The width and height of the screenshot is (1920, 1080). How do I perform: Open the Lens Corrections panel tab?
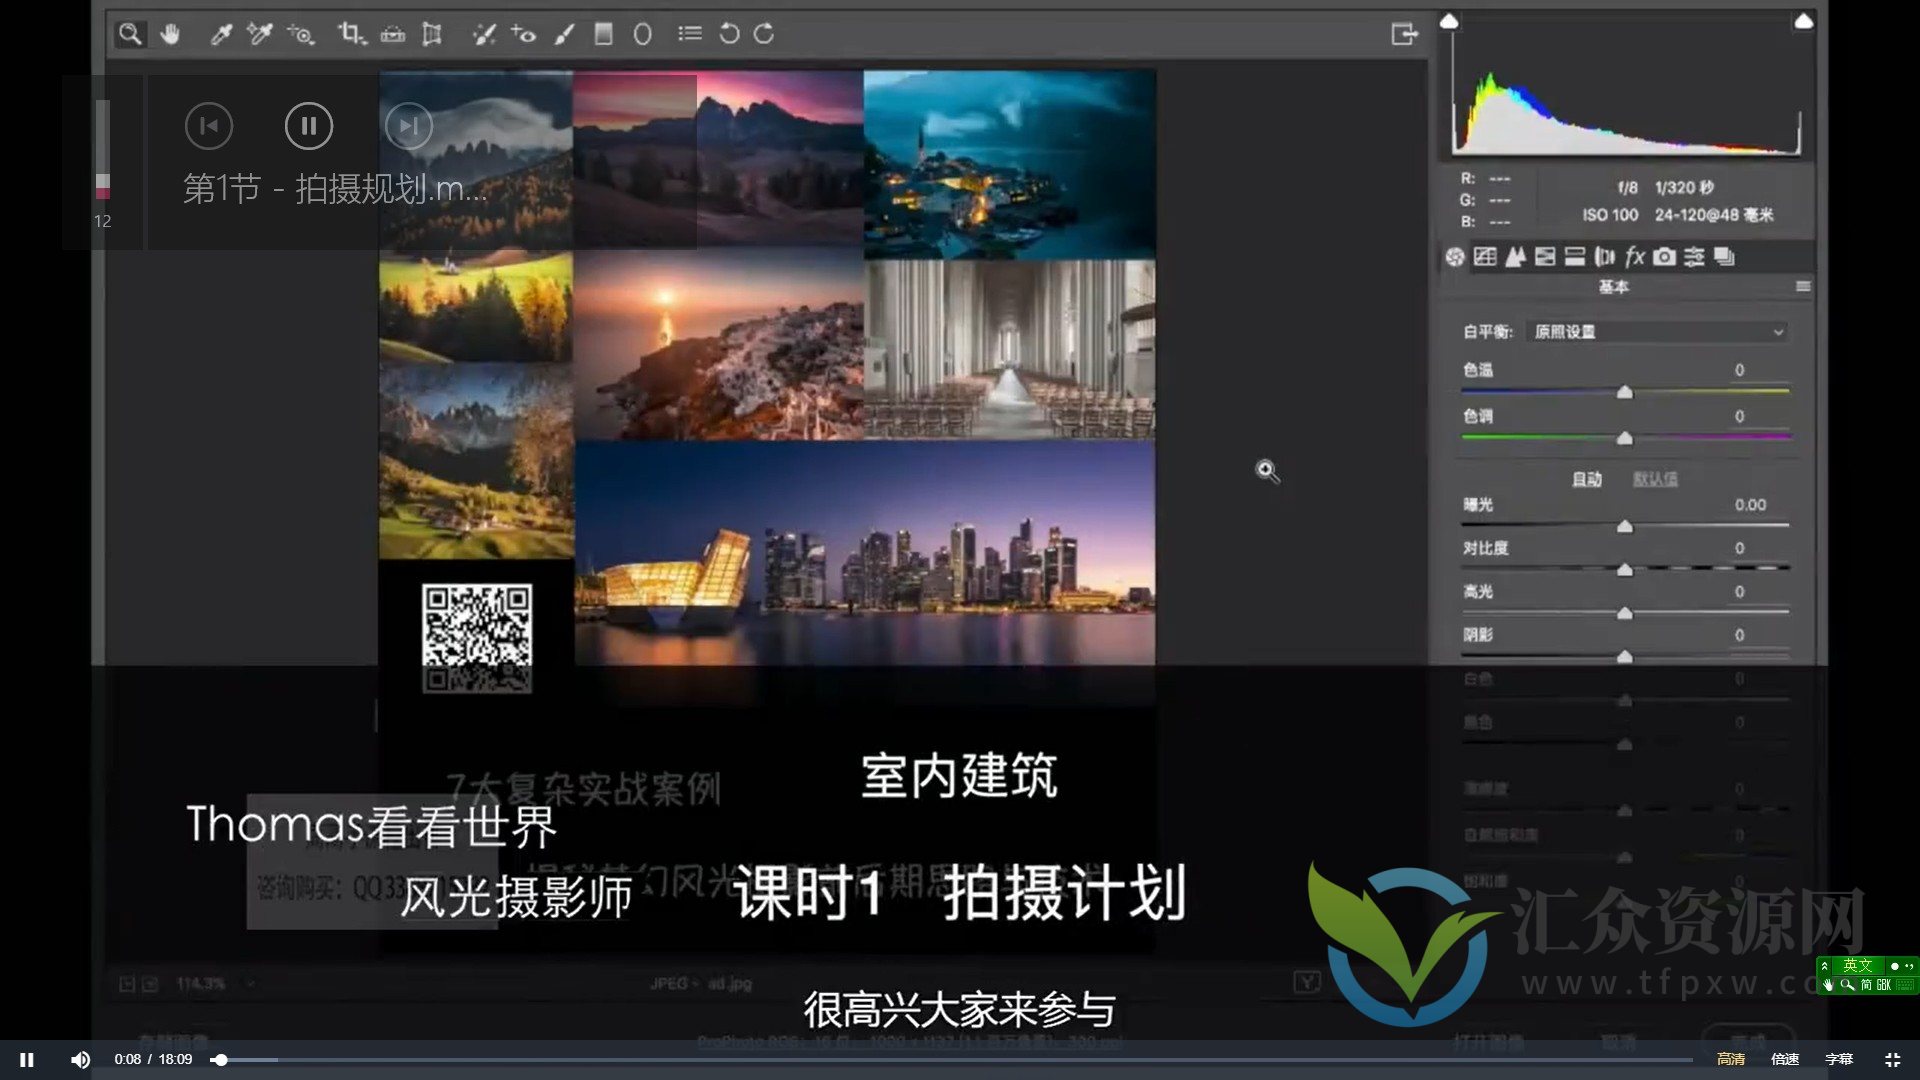point(1605,257)
